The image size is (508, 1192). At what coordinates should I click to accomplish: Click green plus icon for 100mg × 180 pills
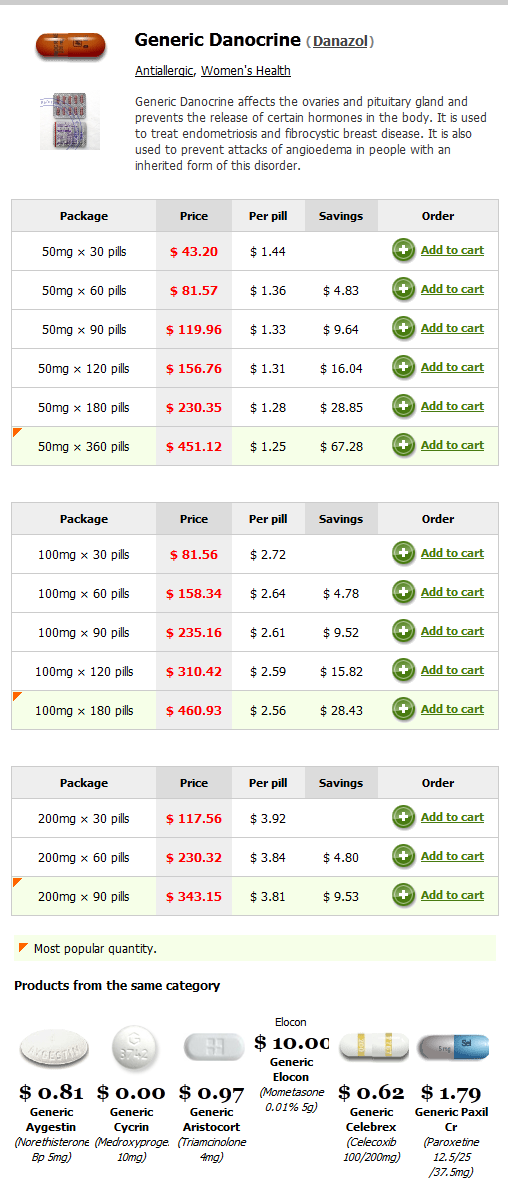(404, 709)
